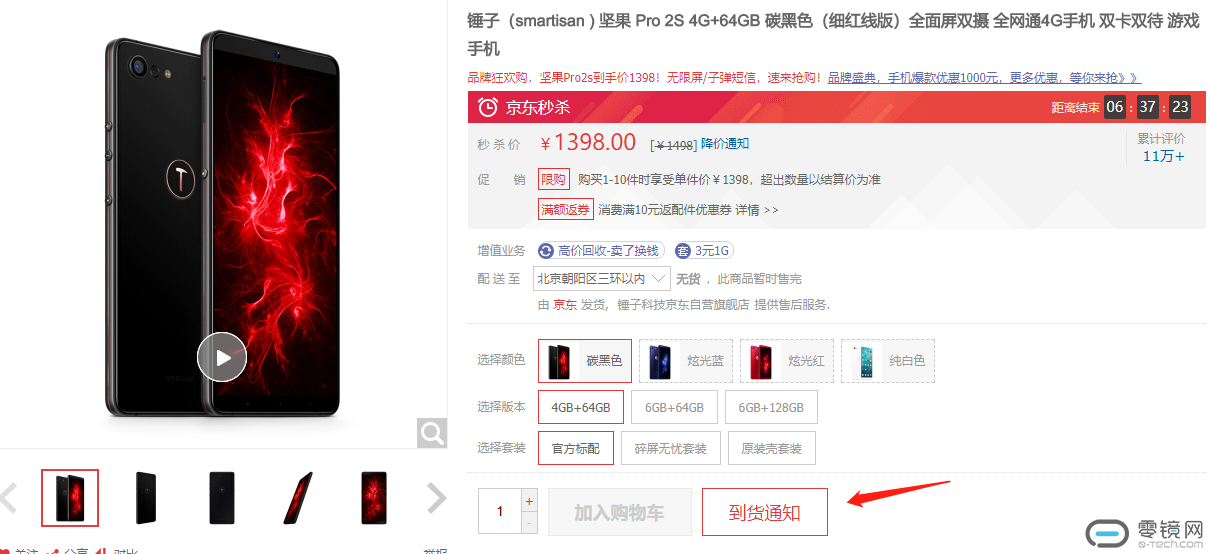Click the 高价回收 trade-in icon
The height and width of the screenshot is (554, 1208).
point(546,251)
